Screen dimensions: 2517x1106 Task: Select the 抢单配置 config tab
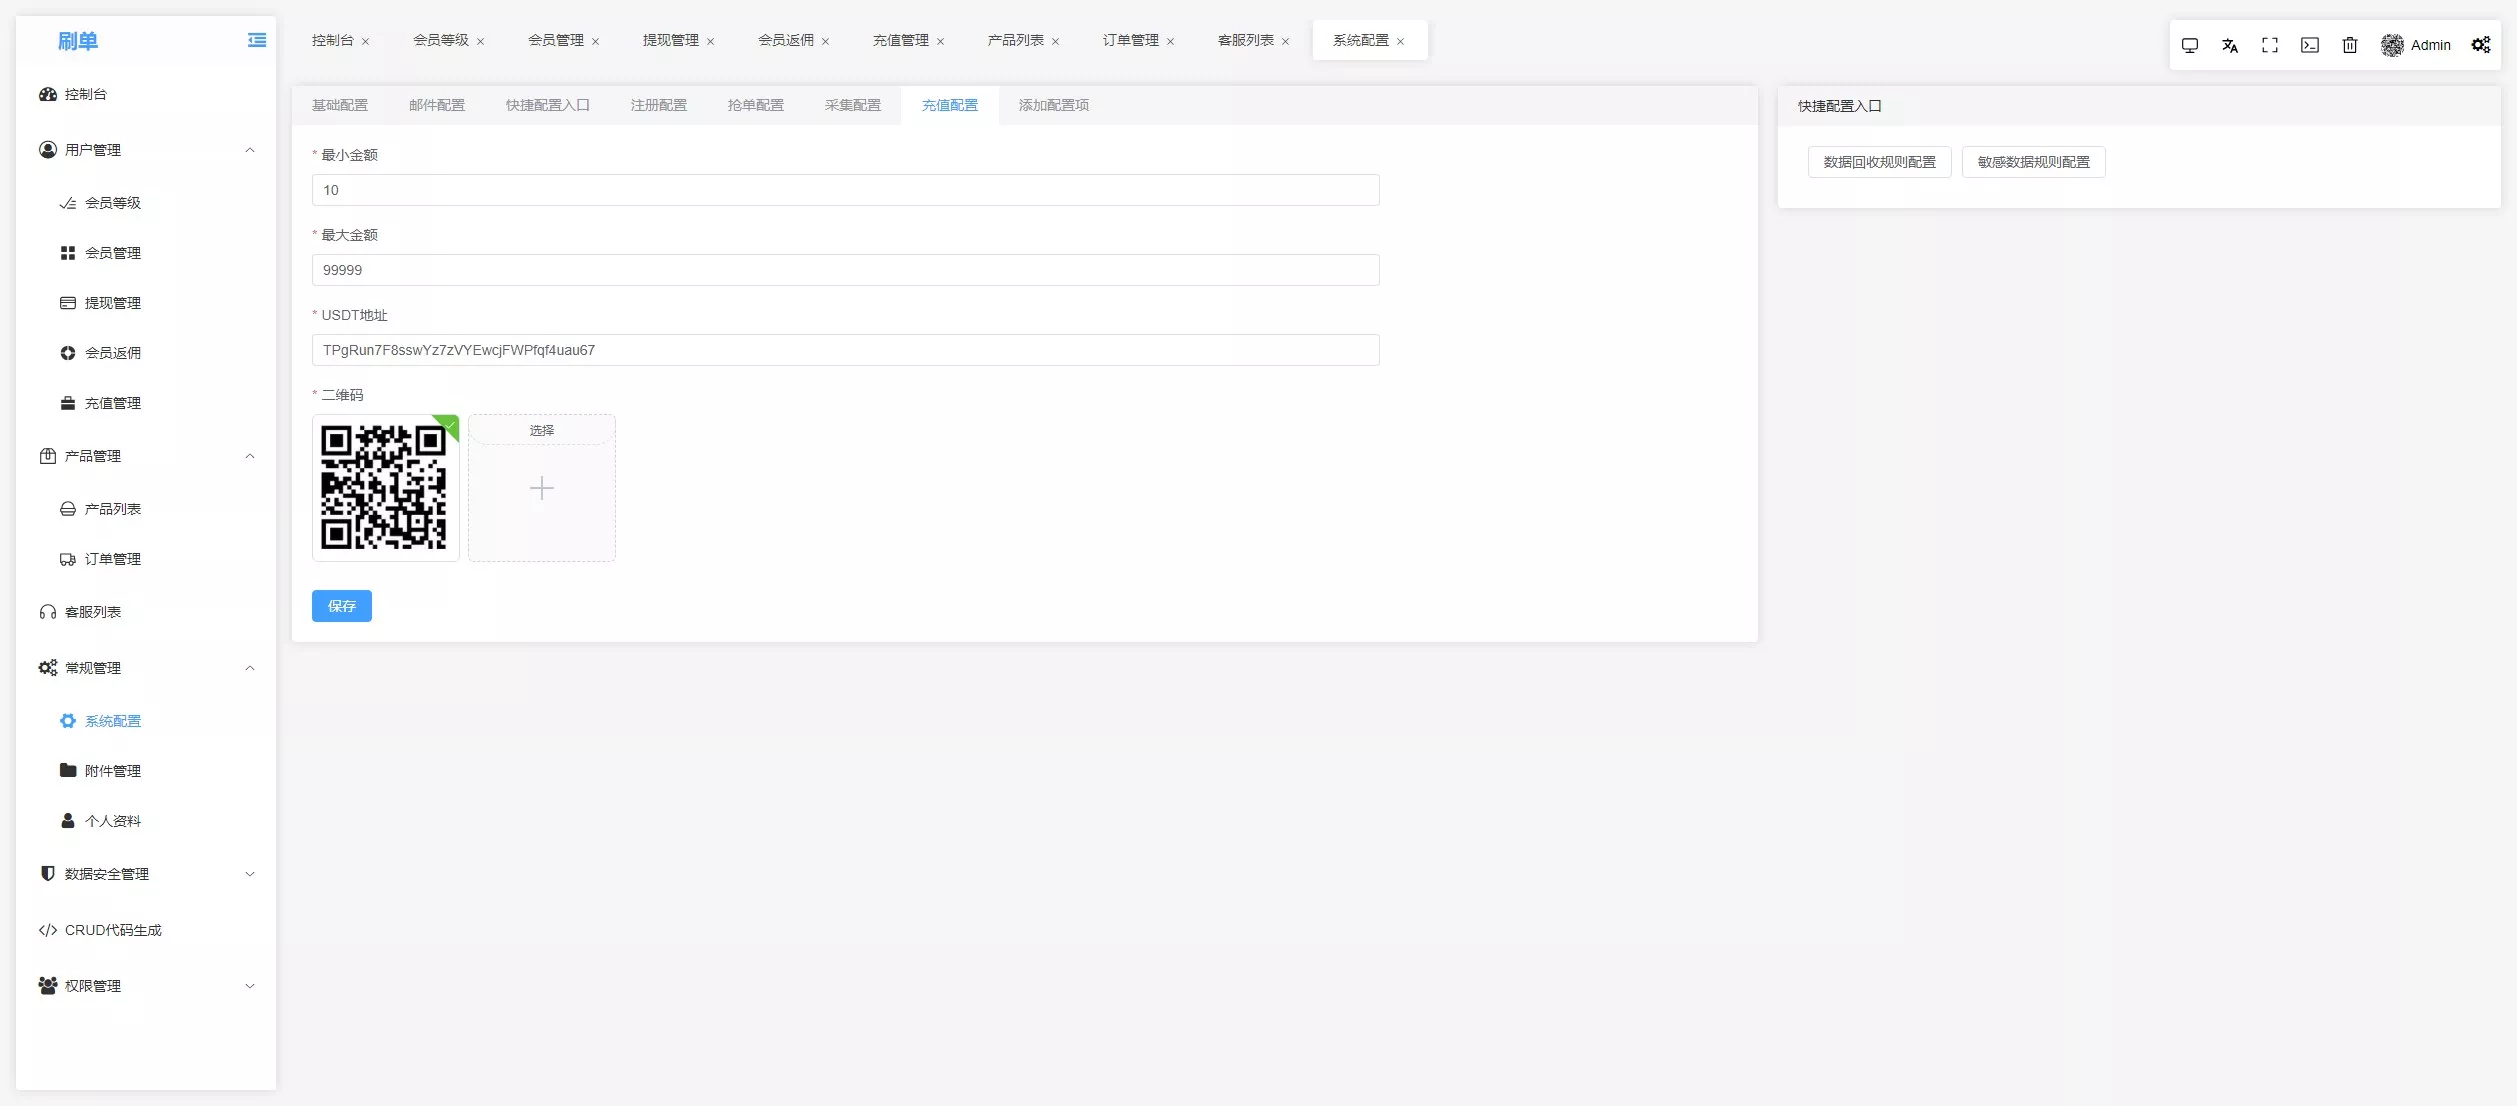[x=756, y=105]
